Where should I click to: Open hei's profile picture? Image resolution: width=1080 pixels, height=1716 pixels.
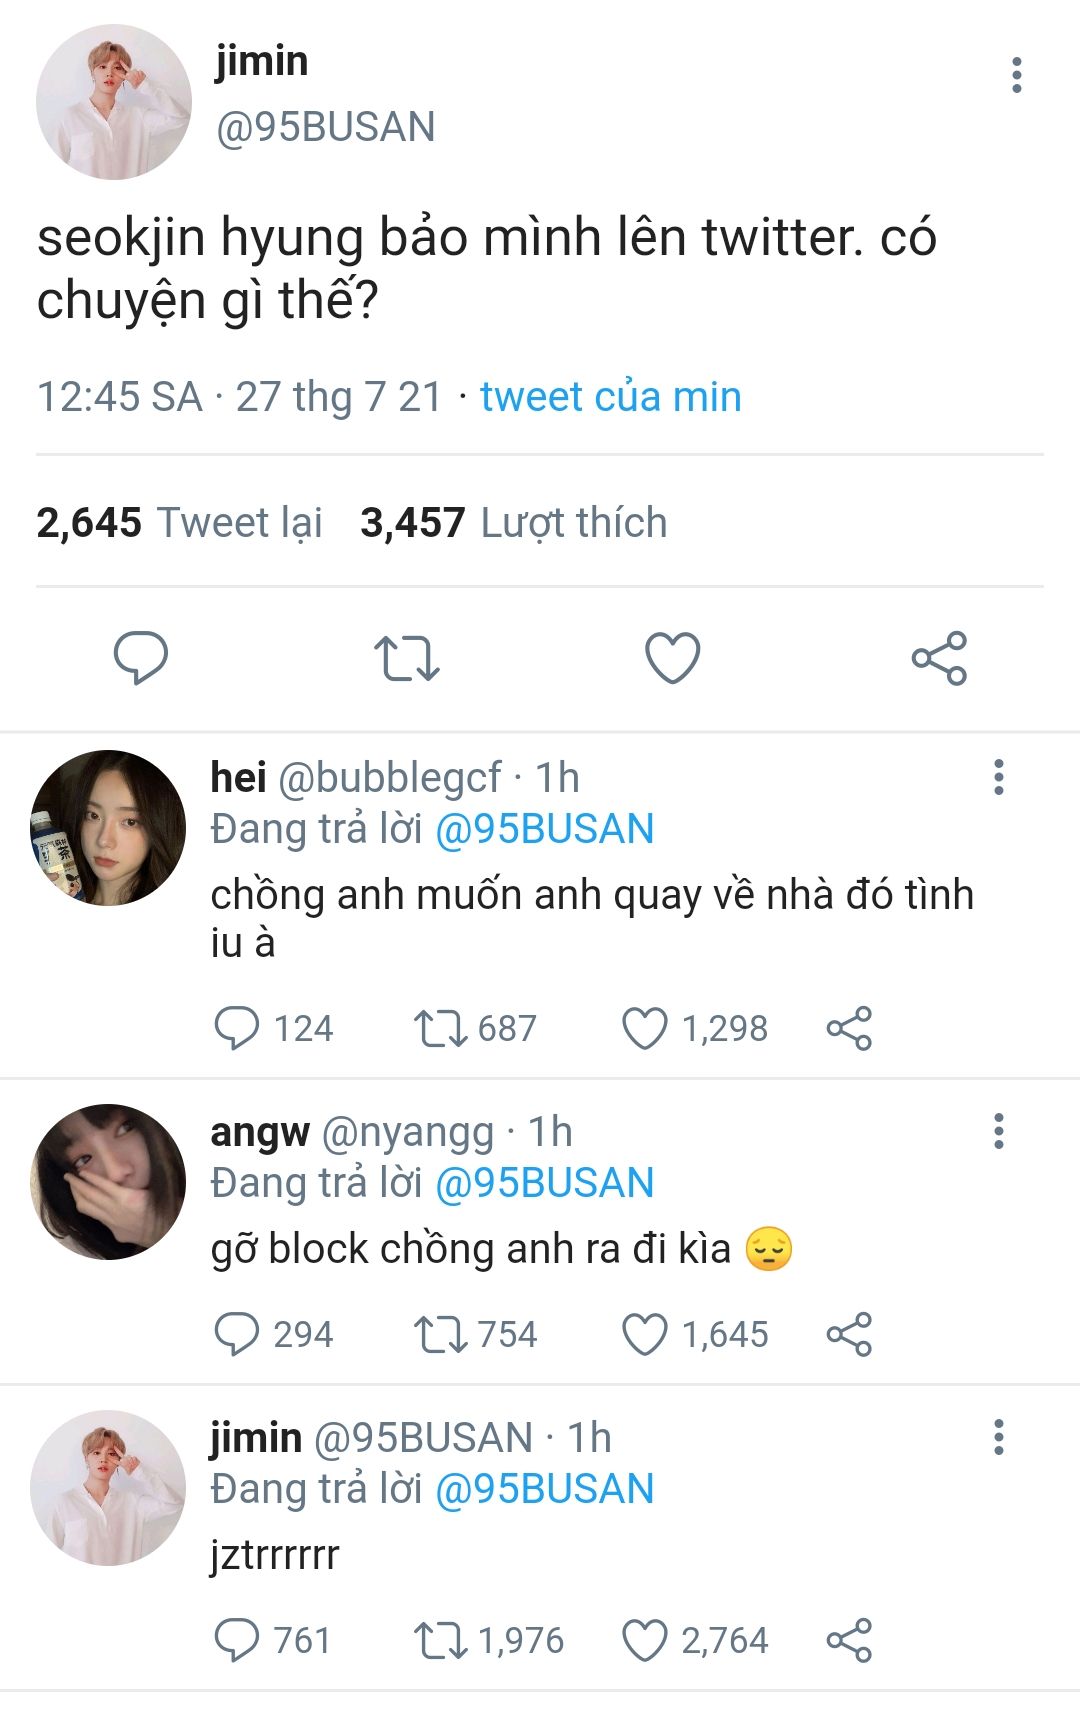pos(108,828)
